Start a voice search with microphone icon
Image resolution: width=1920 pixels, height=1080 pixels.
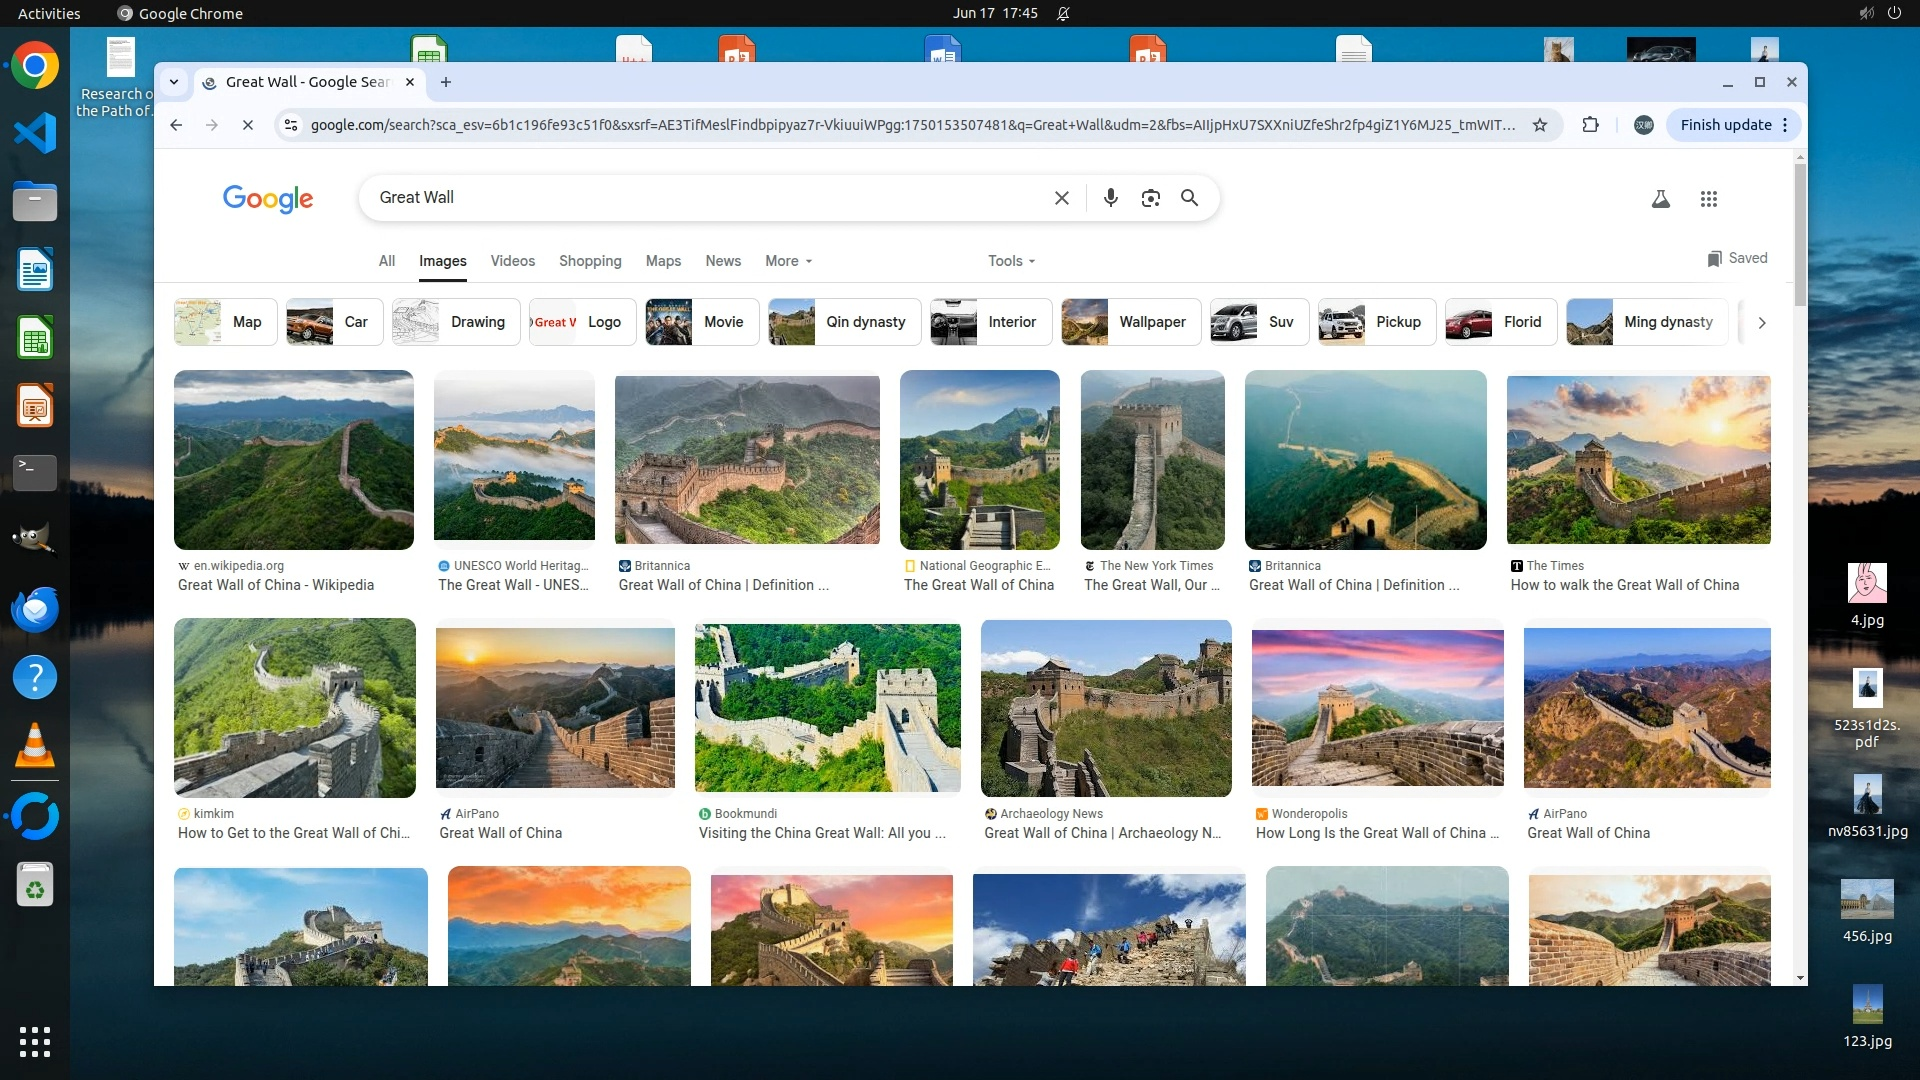click(1110, 198)
